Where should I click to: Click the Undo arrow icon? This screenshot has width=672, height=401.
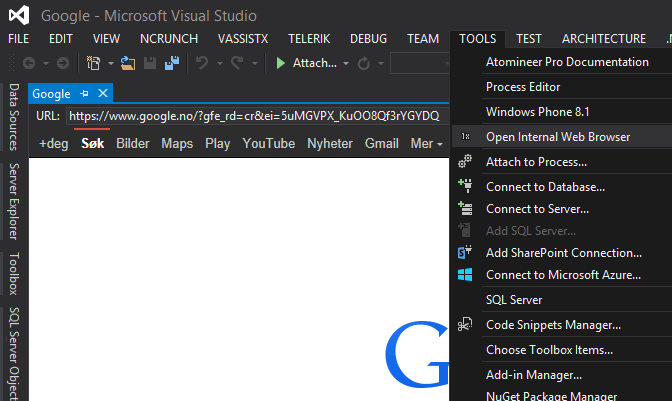pos(202,63)
